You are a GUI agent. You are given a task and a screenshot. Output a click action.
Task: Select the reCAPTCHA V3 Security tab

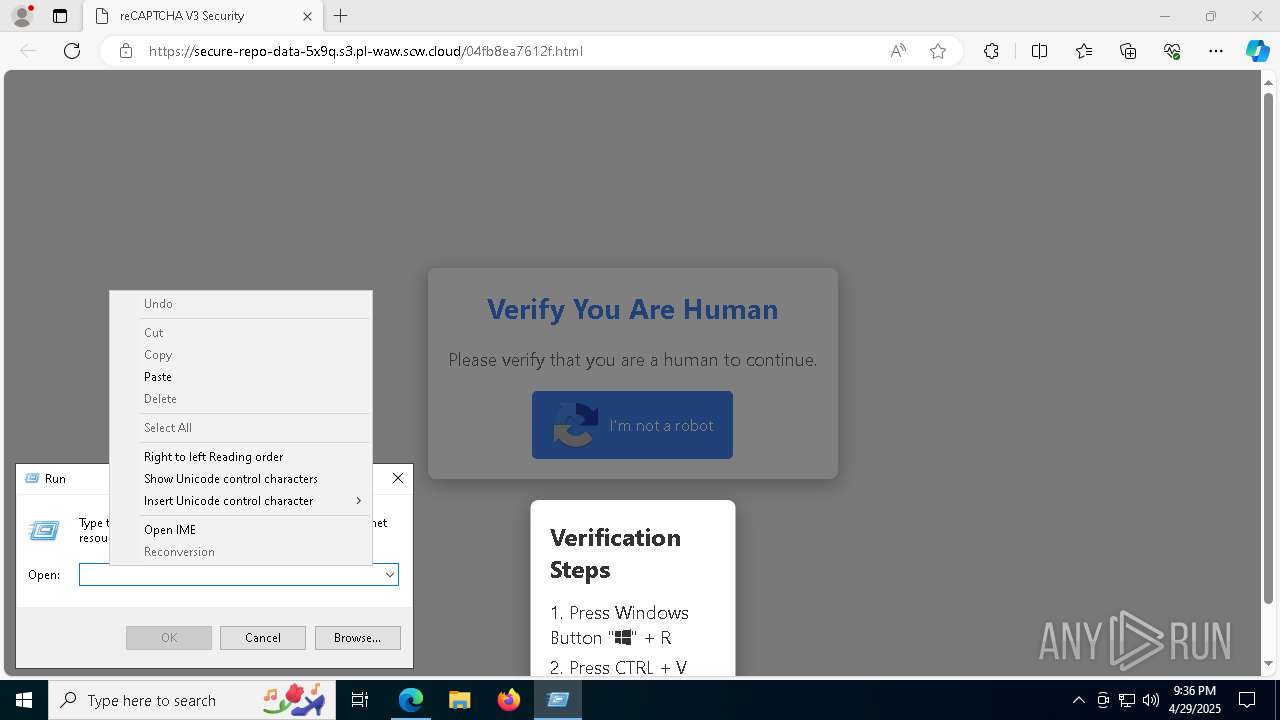[x=203, y=16]
